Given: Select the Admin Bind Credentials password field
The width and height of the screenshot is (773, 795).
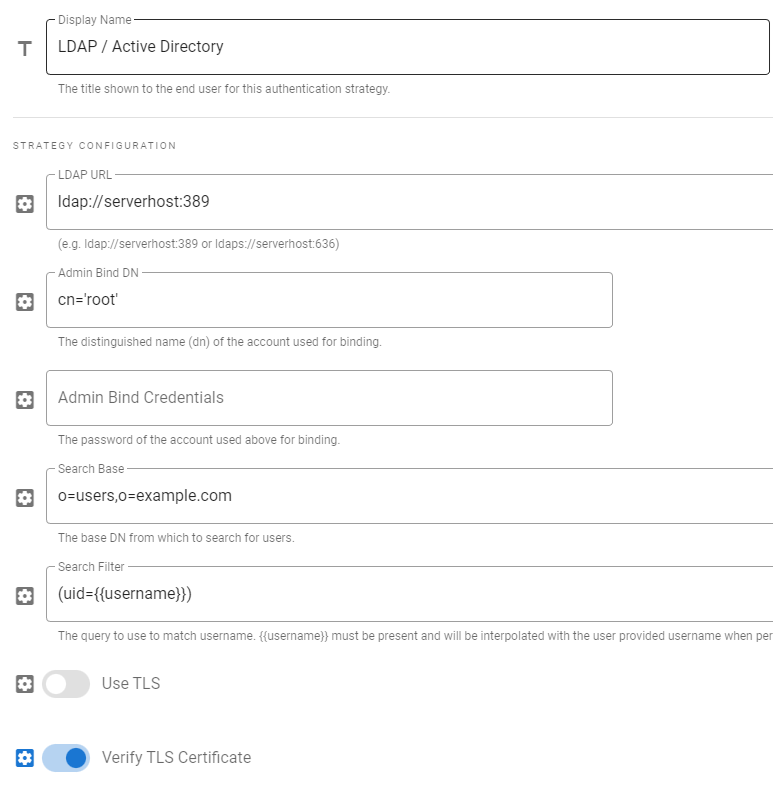Looking at the screenshot, I should pos(330,398).
